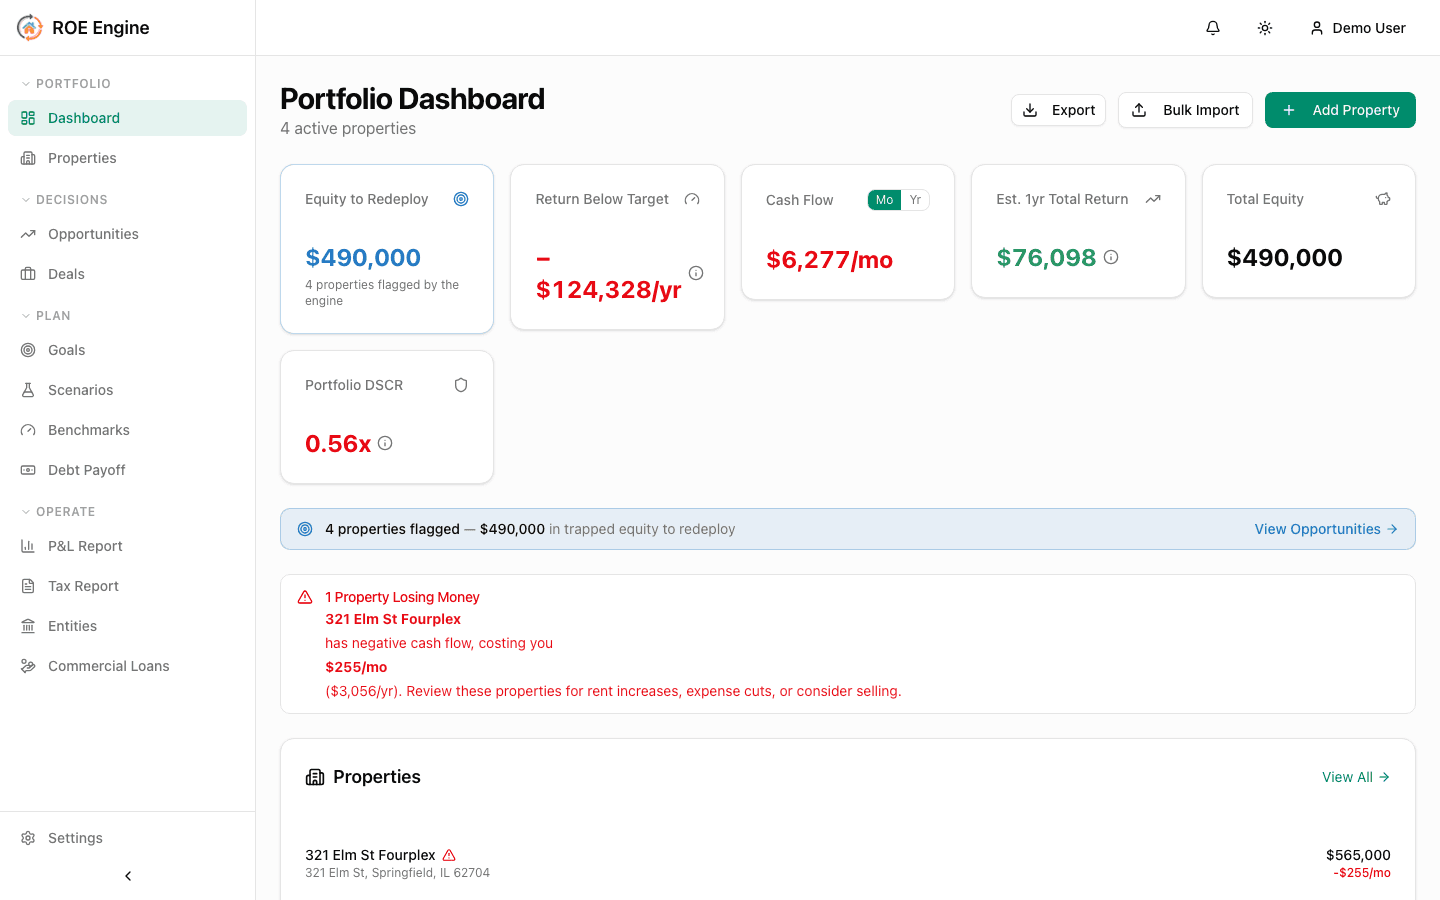The width and height of the screenshot is (1440, 900).
Task: Collapse the DECISIONS sidebar section
Action: coord(64,200)
